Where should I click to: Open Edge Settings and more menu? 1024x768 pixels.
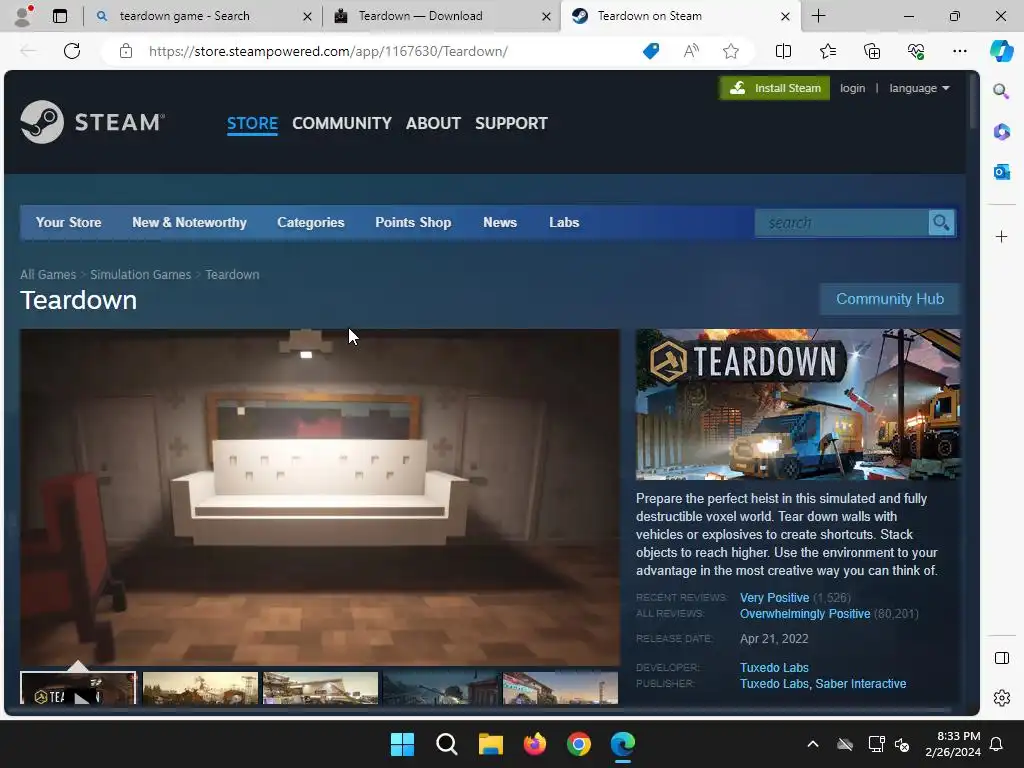tap(959, 51)
